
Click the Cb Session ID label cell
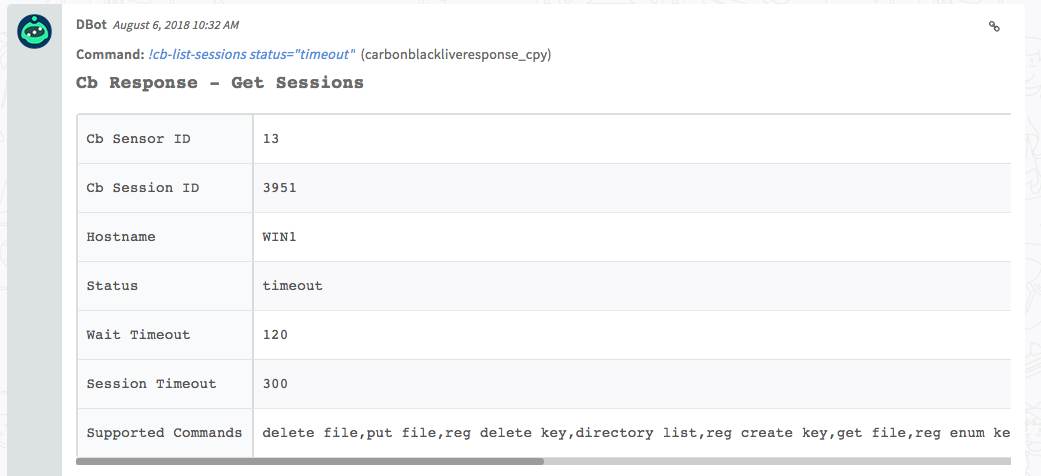[143, 188]
